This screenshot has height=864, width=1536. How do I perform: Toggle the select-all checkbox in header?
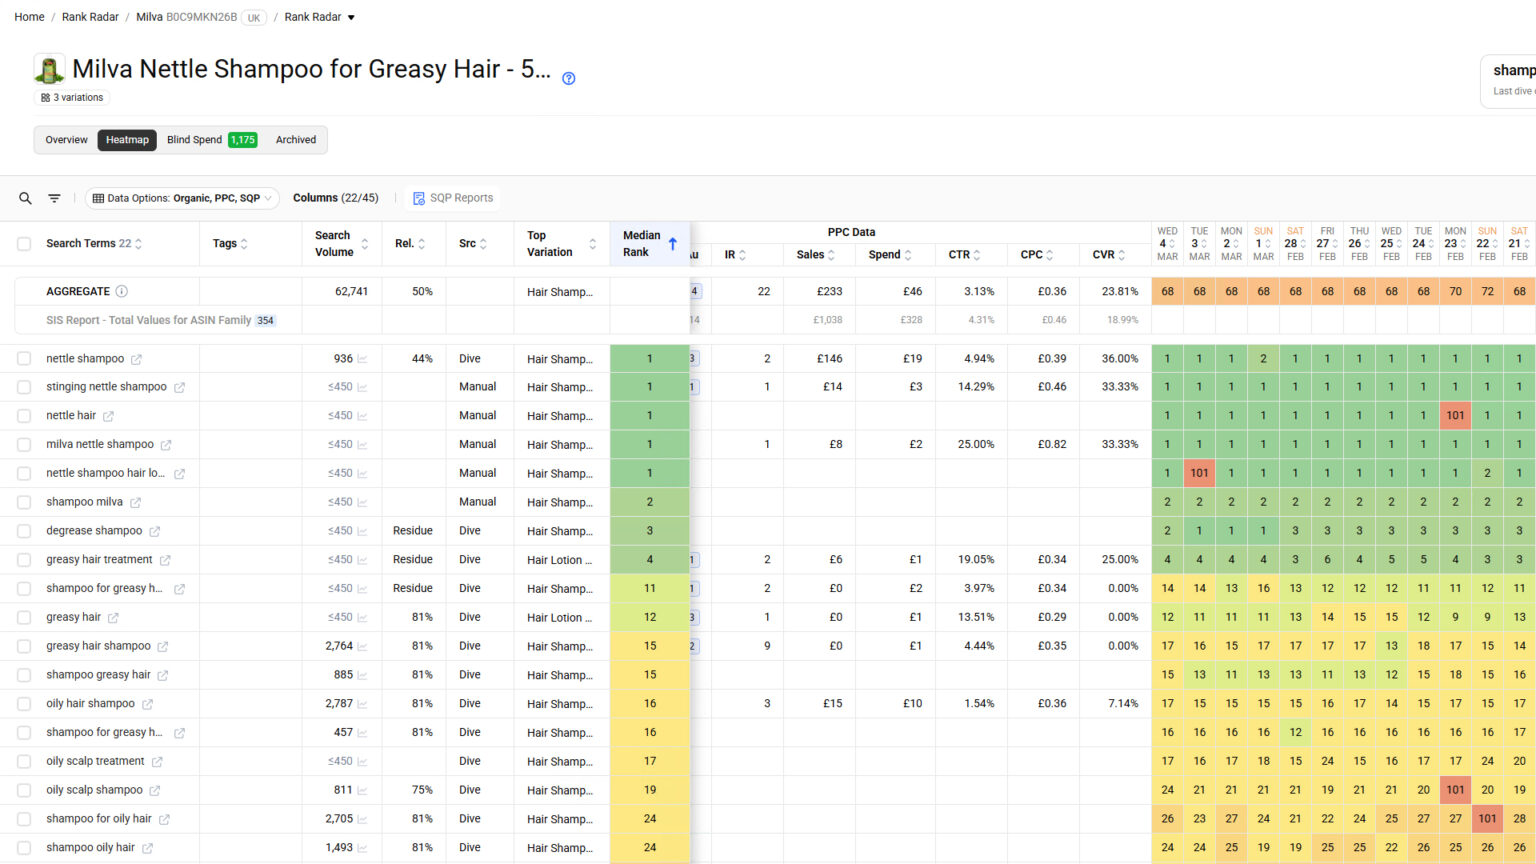click(24, 243)
